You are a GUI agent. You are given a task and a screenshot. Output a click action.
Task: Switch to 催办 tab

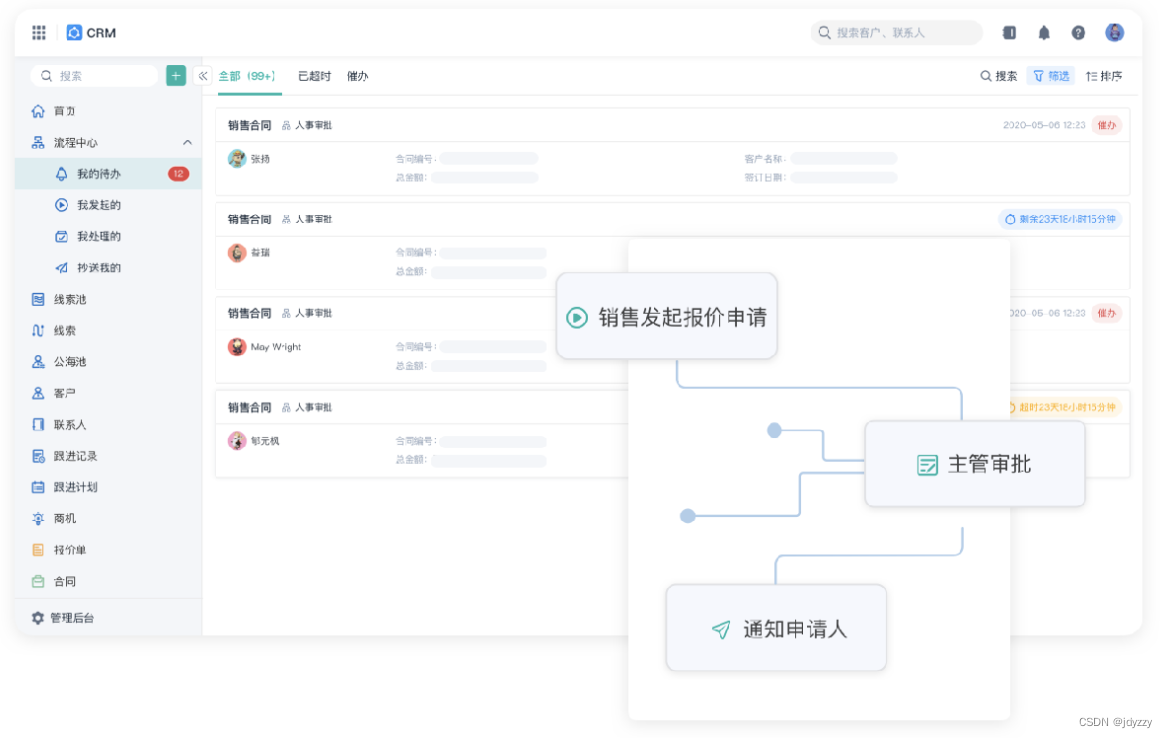coord(358,76)
